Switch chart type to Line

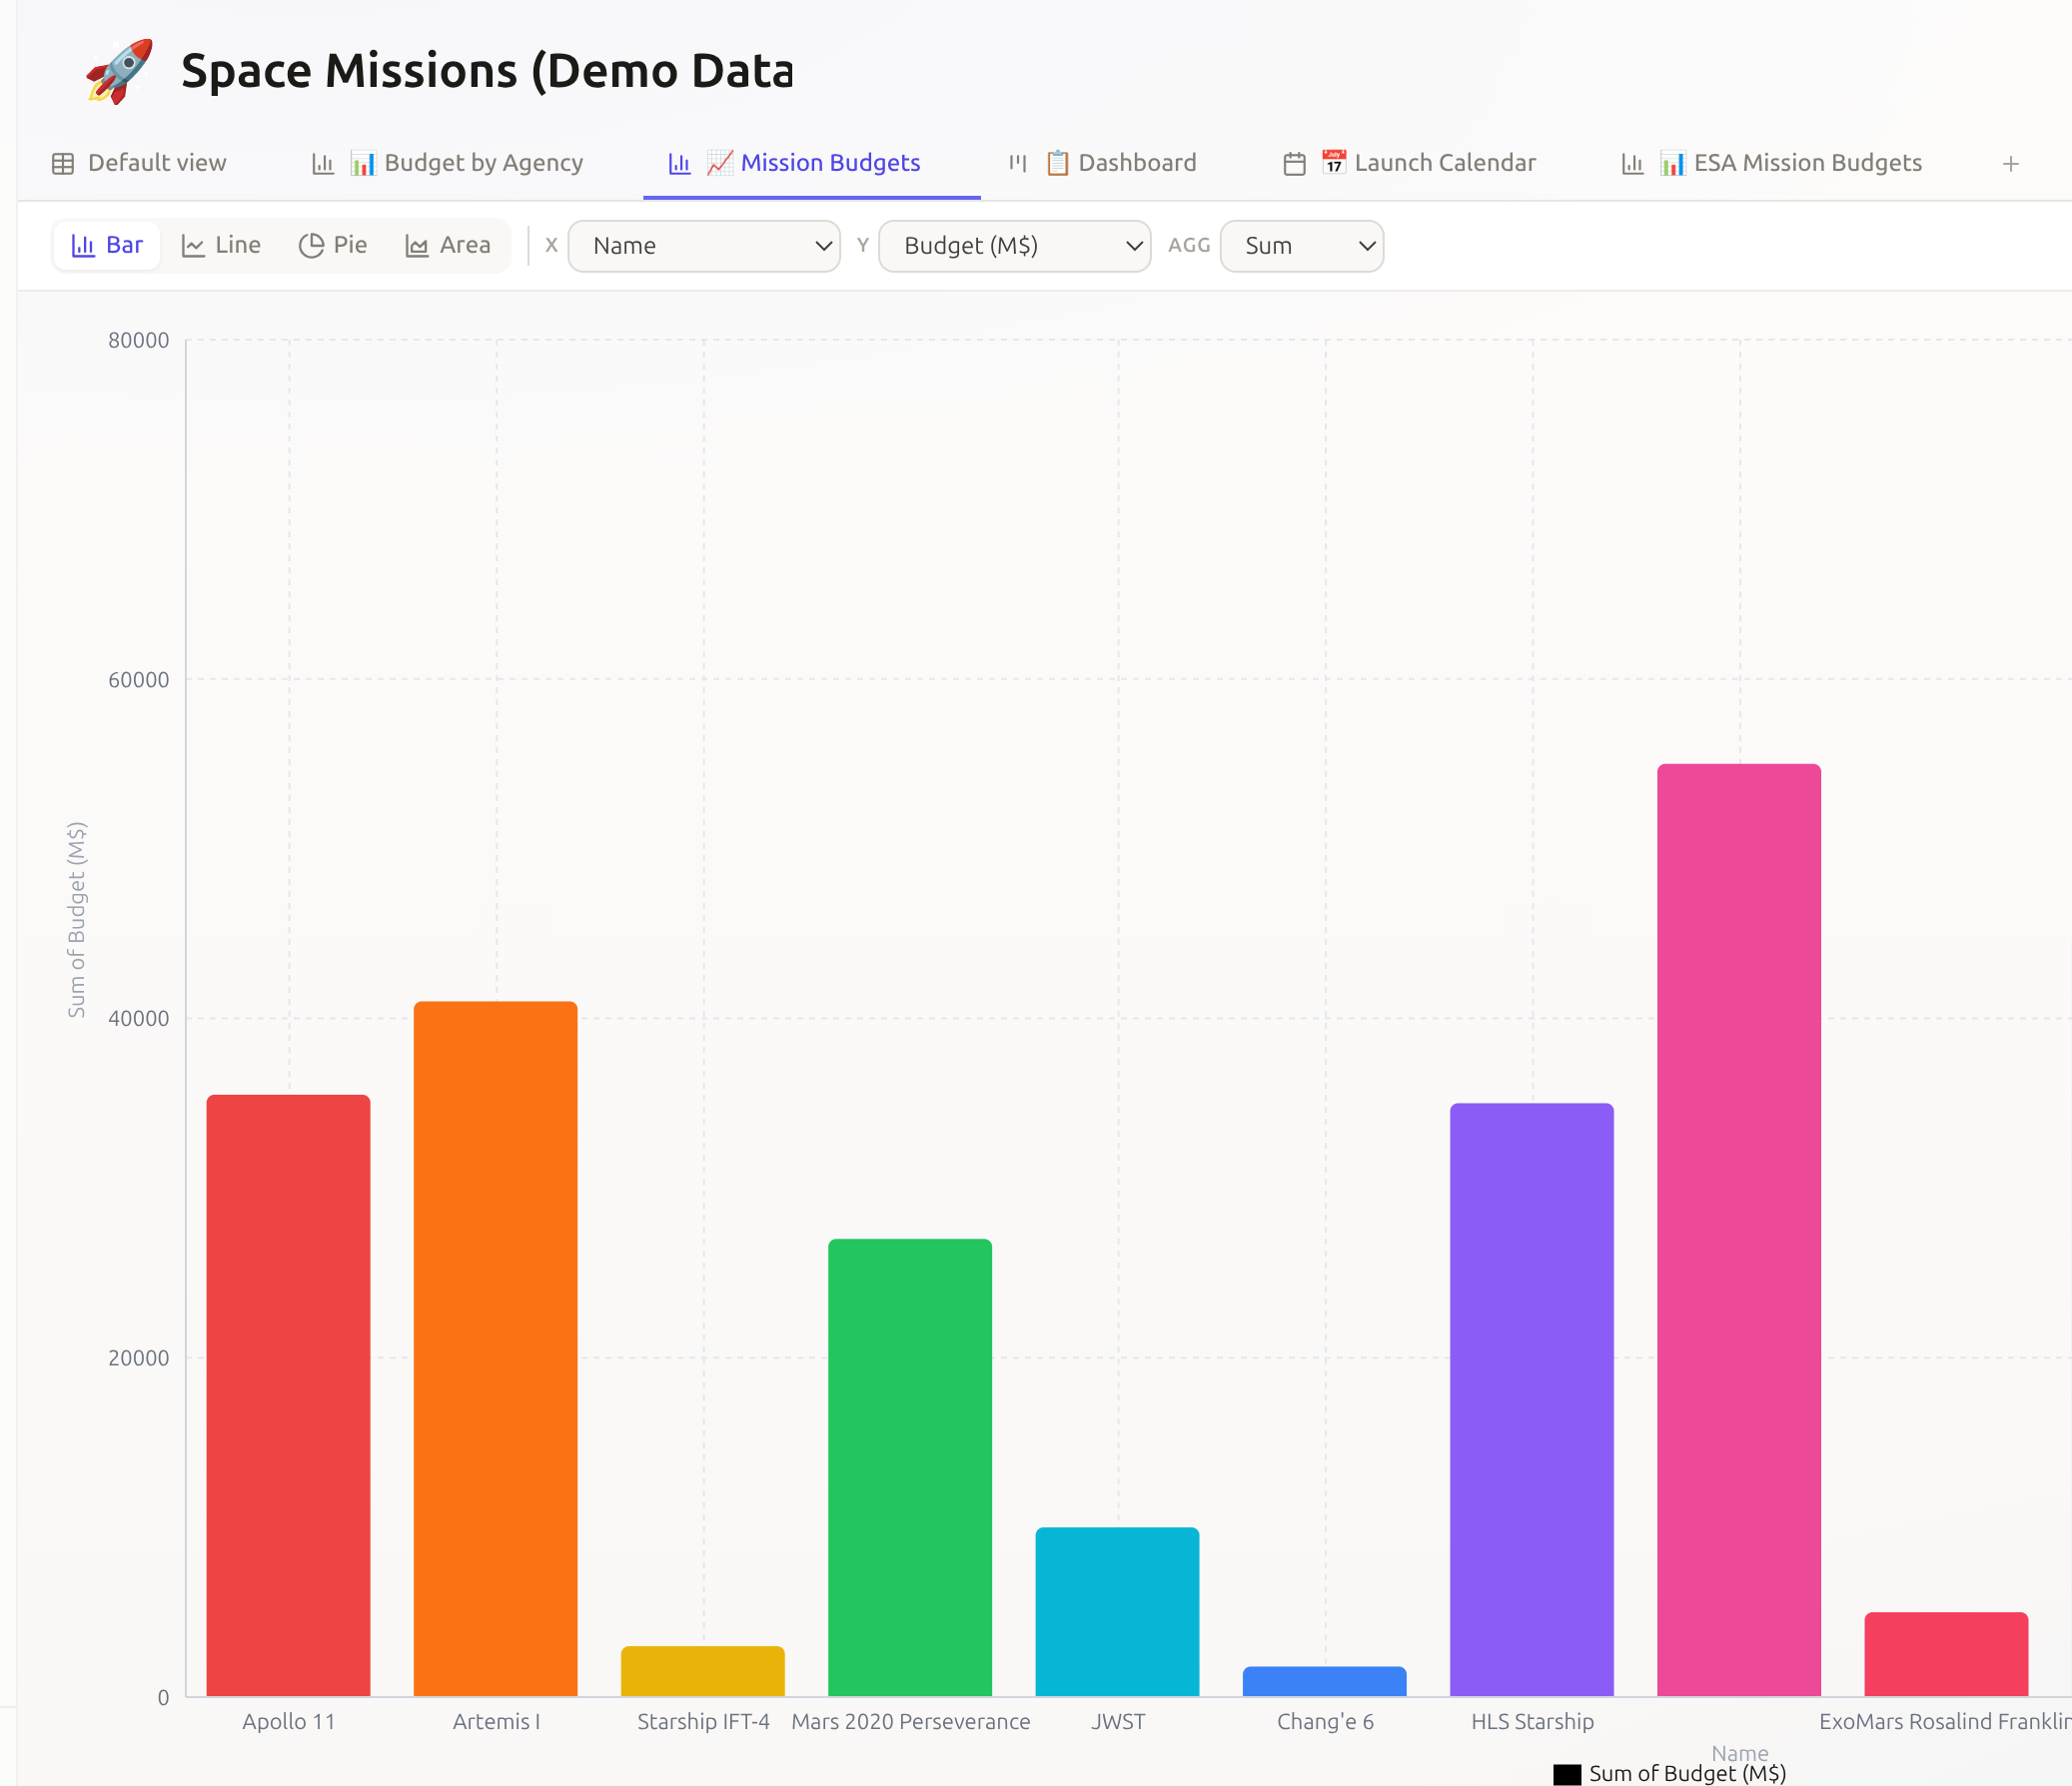(x=221, y=245)
